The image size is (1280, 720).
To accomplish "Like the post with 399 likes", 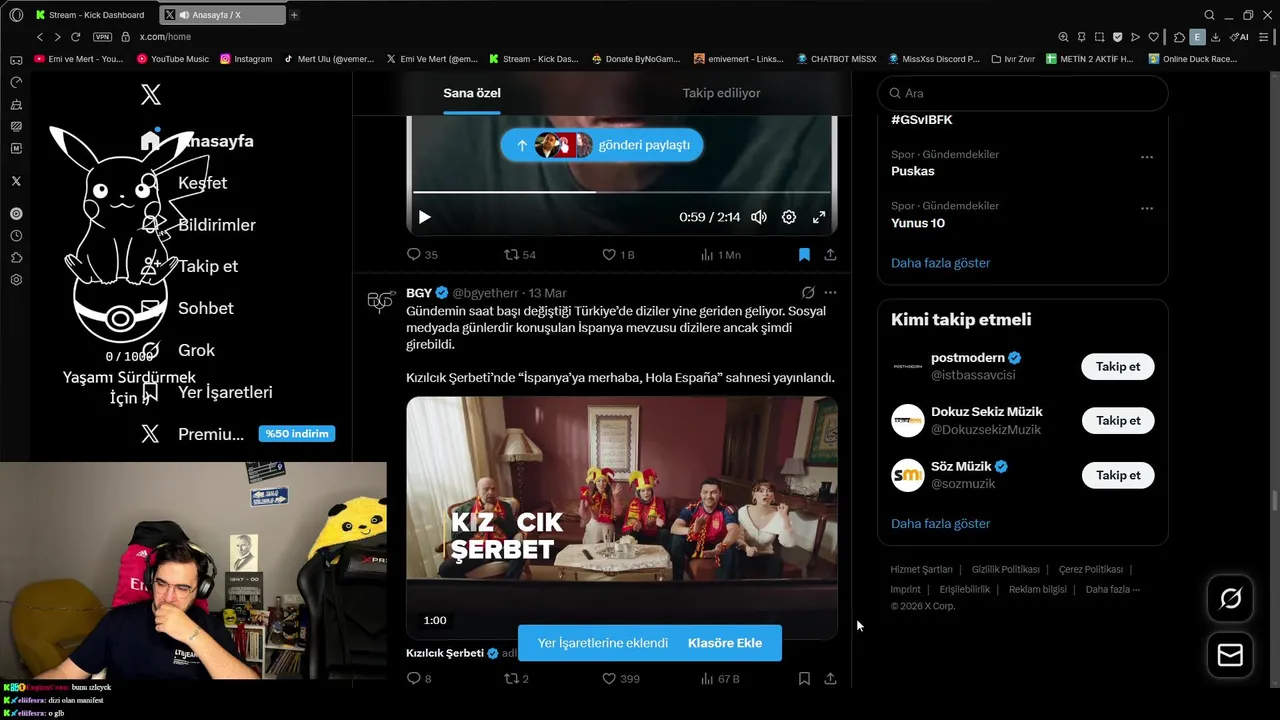I will tap(620, 679).
